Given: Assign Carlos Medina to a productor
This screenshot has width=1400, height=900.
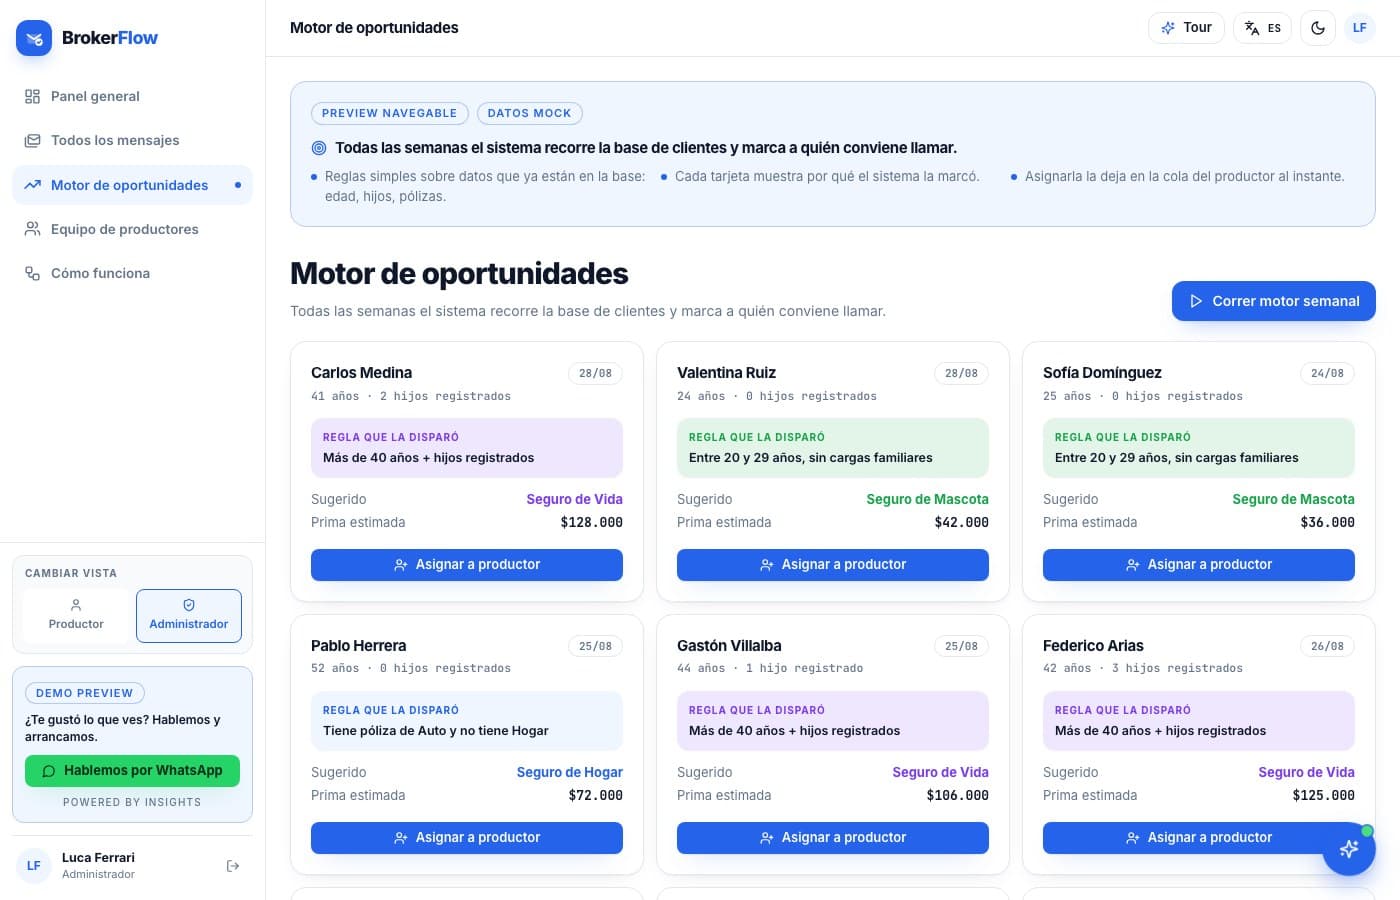Looking at the screenshot, I should [467, 565].
